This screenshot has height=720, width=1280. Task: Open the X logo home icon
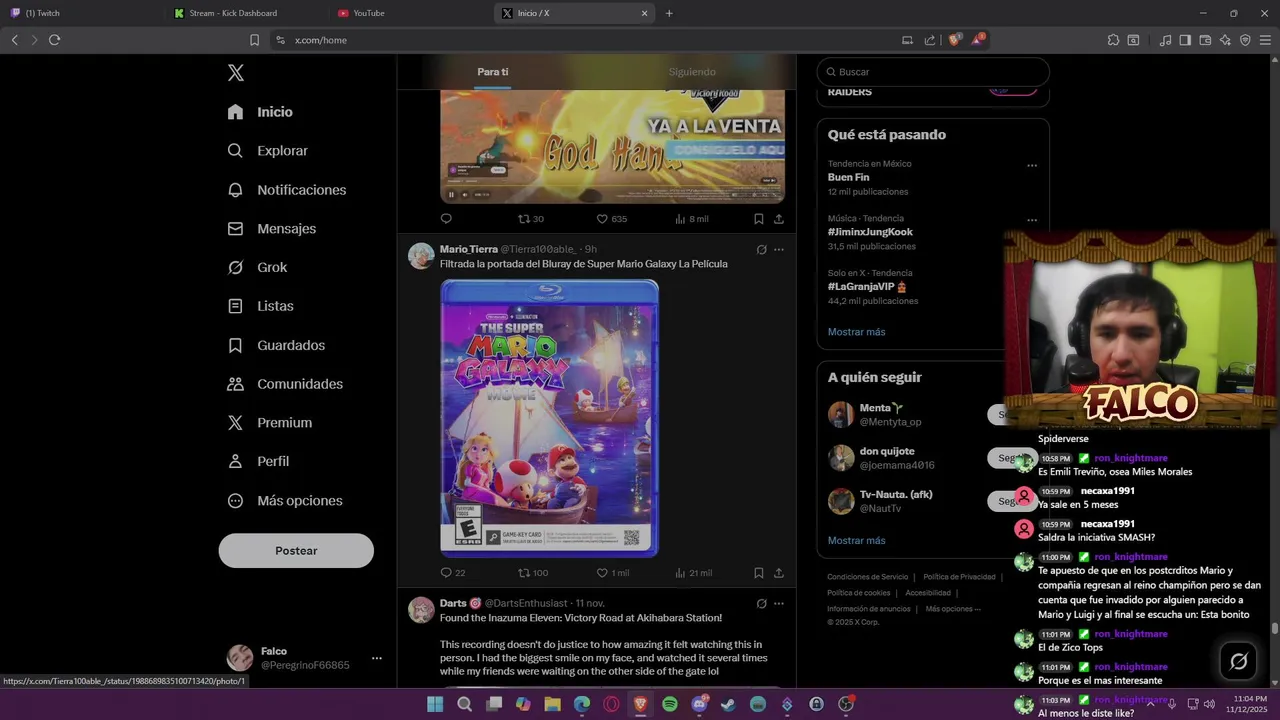236,73
